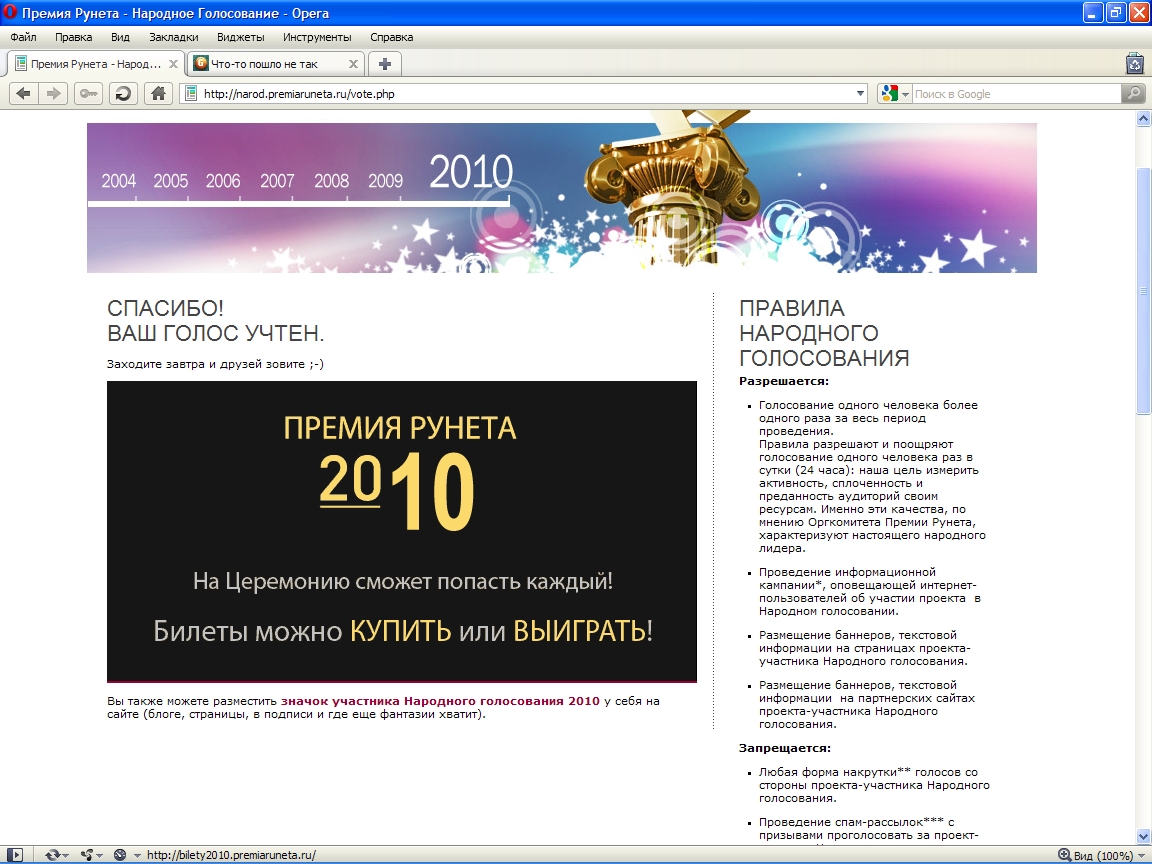
Task: Open the closed tabs trash can
Action: [1135, 64]
